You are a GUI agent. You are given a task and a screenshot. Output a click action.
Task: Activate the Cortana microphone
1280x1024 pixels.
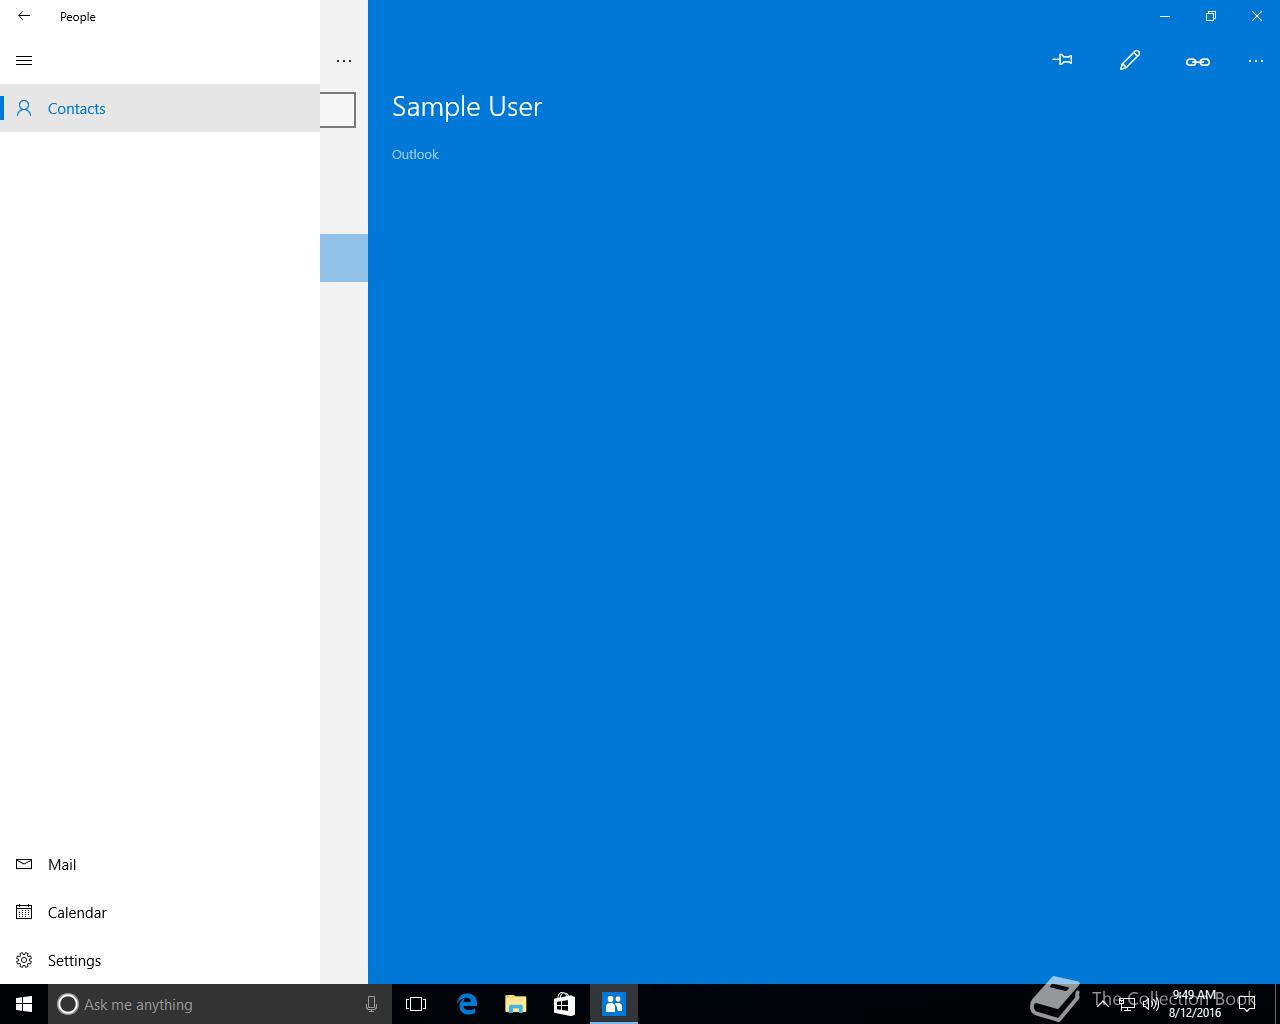[371, 1004]
